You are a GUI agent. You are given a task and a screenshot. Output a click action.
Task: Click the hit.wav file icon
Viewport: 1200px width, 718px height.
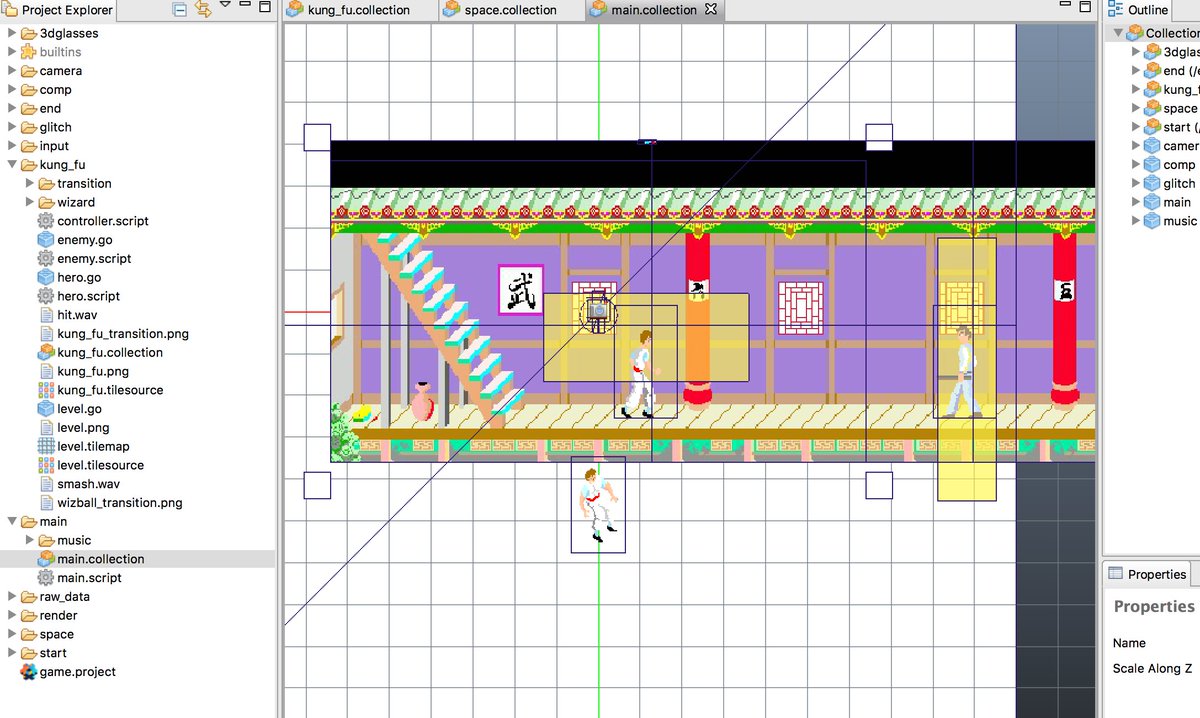click(46, 315)
